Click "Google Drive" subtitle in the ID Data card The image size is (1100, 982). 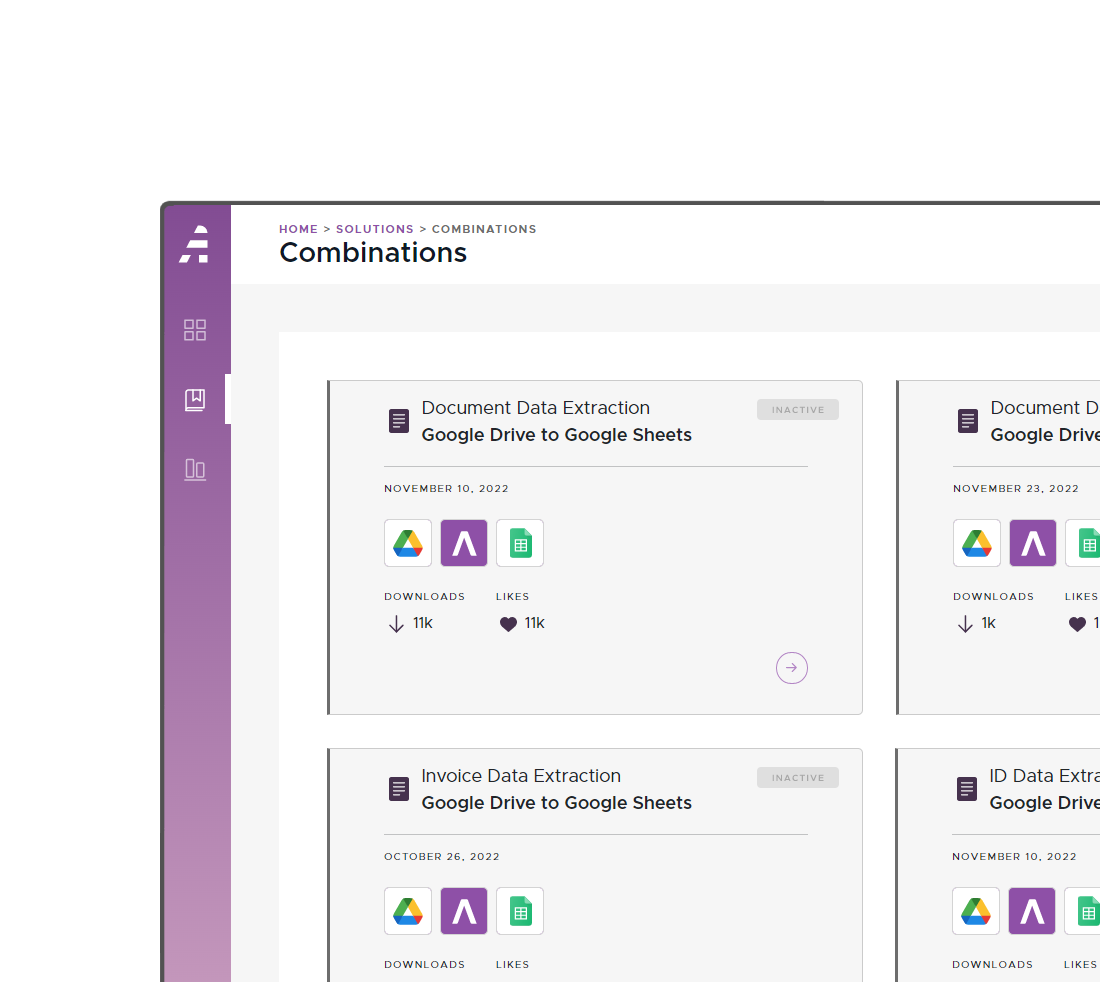click(1045, 803)
